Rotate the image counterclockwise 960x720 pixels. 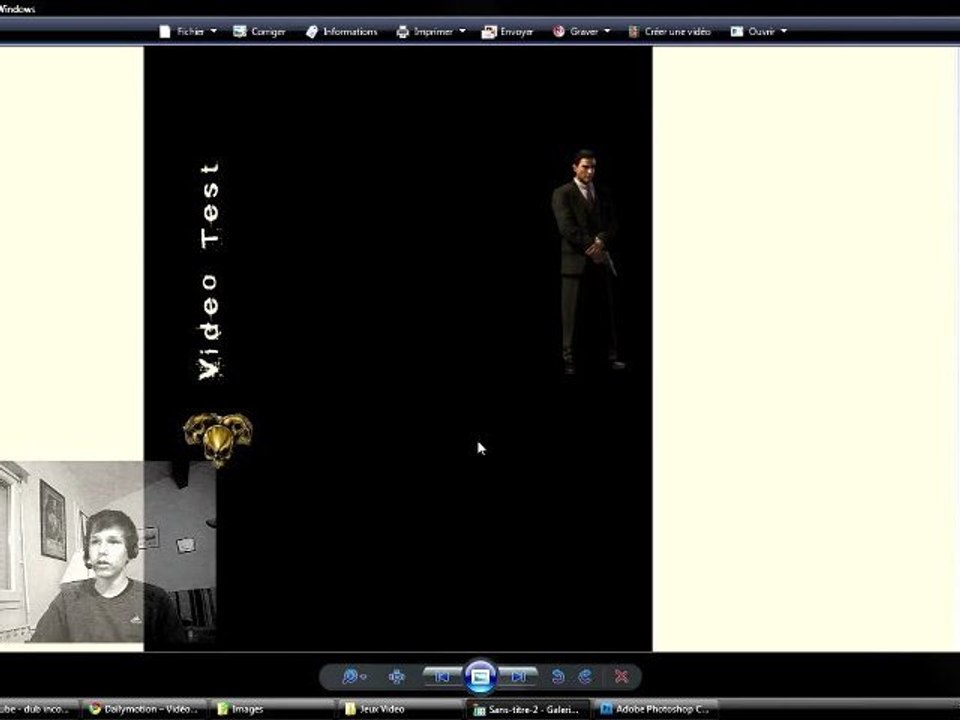[558, 677]
